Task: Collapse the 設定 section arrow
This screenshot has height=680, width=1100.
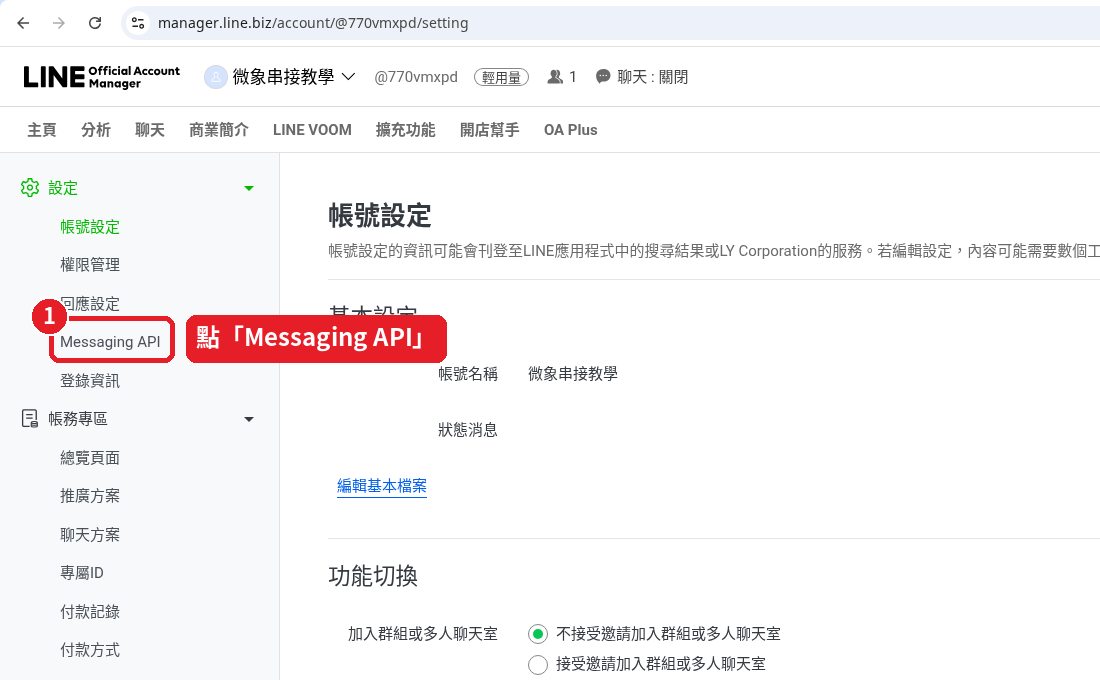Action: click(x=248, y=188)
